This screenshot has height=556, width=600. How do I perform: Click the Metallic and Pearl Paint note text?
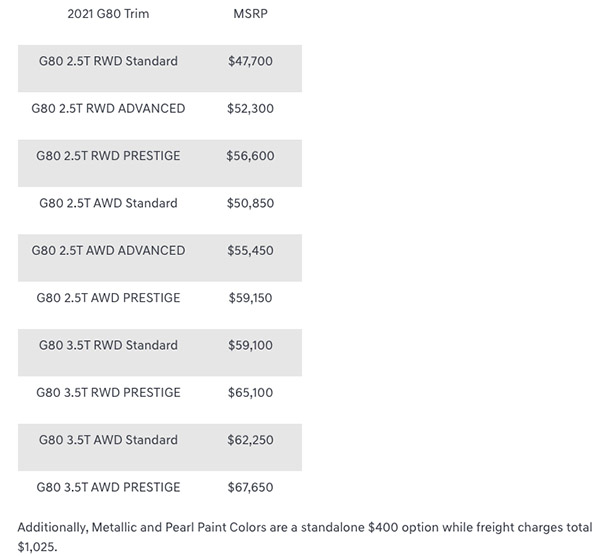[305, 537]
